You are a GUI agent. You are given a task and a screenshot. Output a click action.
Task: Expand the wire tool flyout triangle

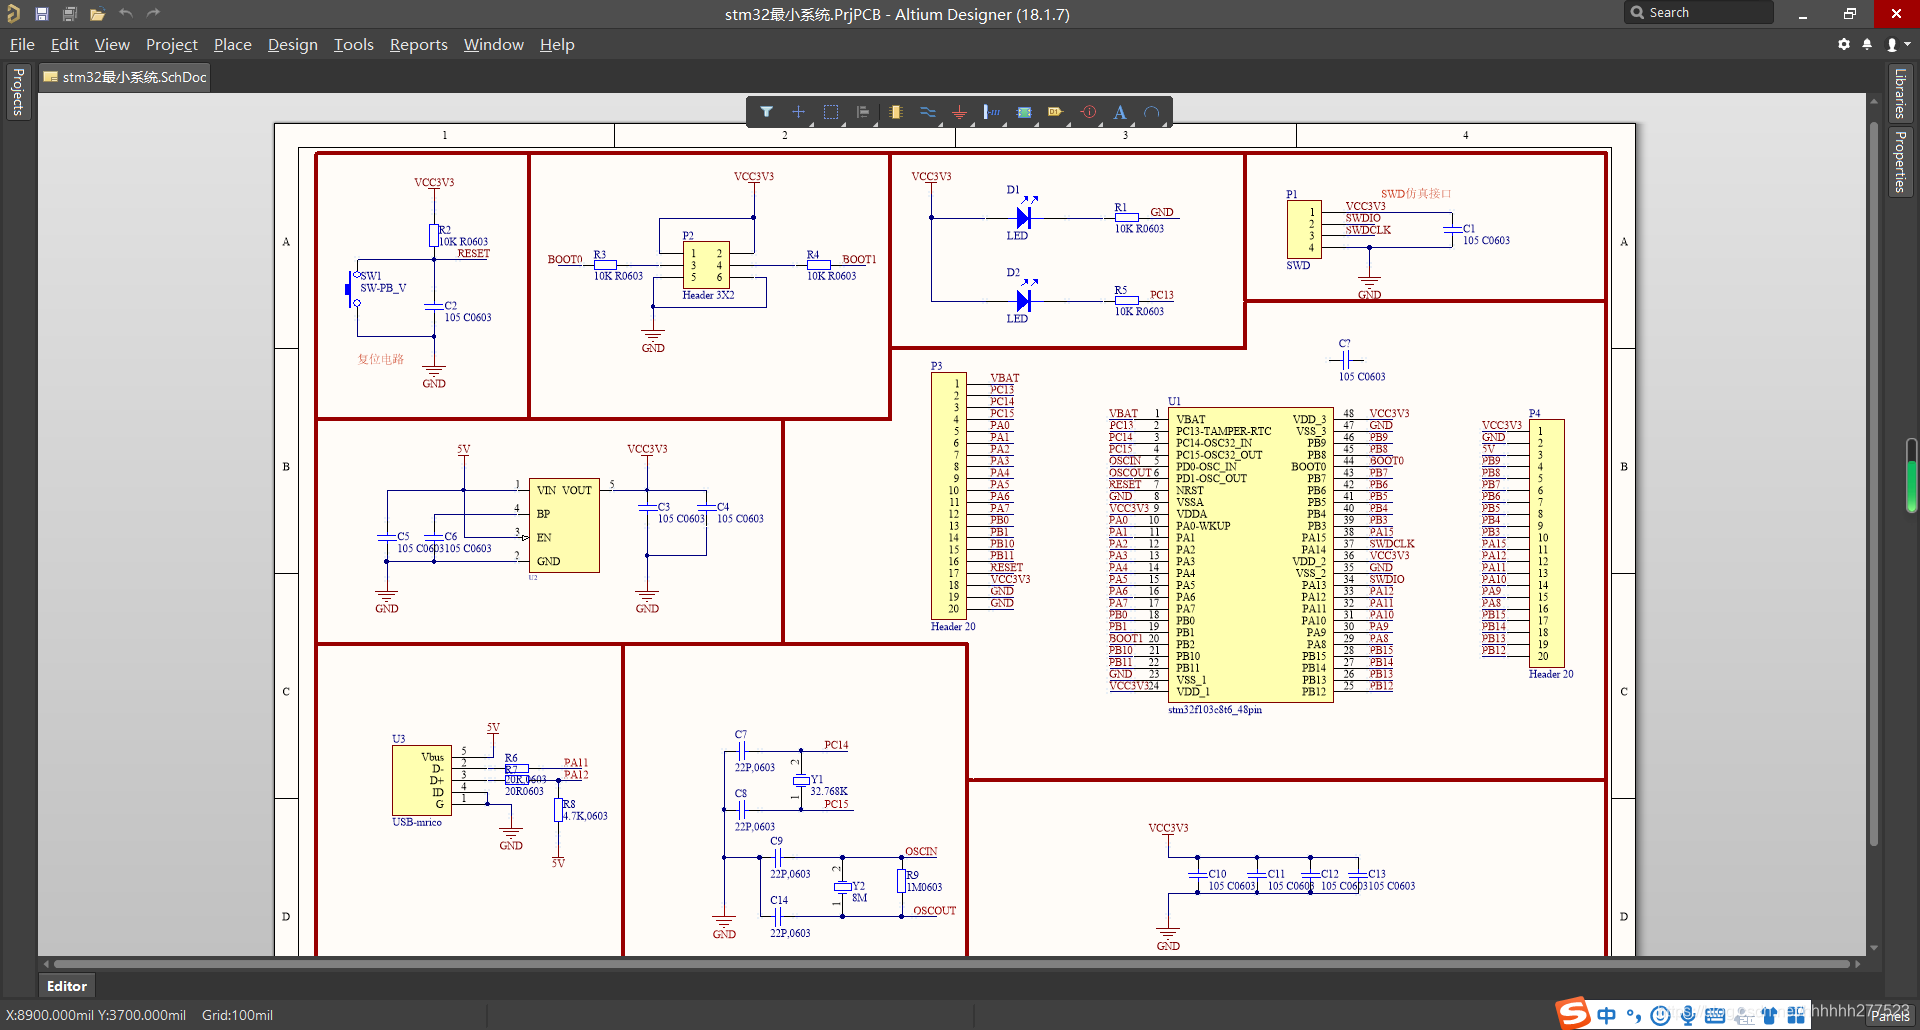941,123
